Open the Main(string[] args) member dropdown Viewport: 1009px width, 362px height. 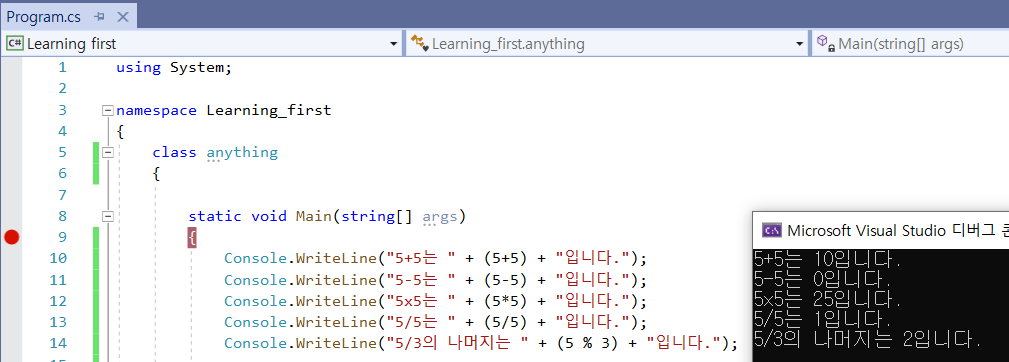point(910,44)
